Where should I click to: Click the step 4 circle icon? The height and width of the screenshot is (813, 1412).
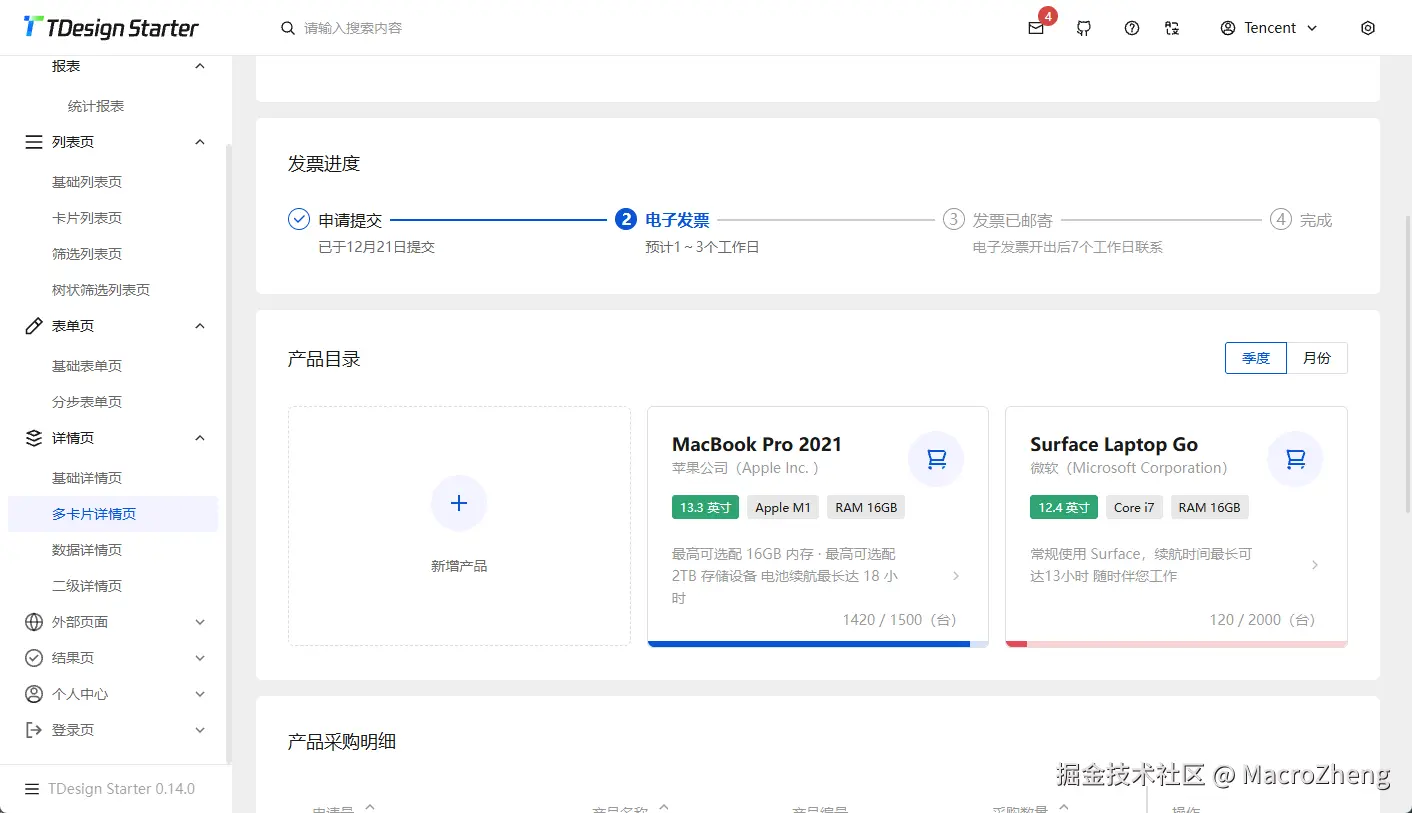[x=1281, y=219]
